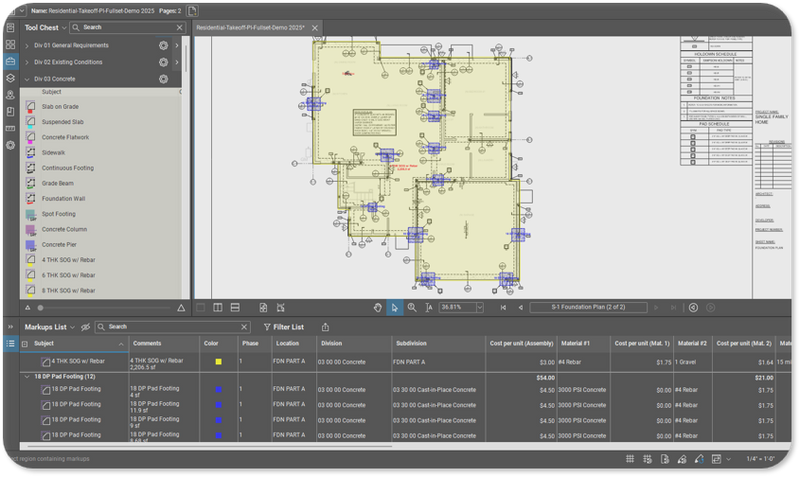The width and height of the screenshot is (800, 477).
Task: Collapse 18 DP Pad Footing group
Action: 27,376
